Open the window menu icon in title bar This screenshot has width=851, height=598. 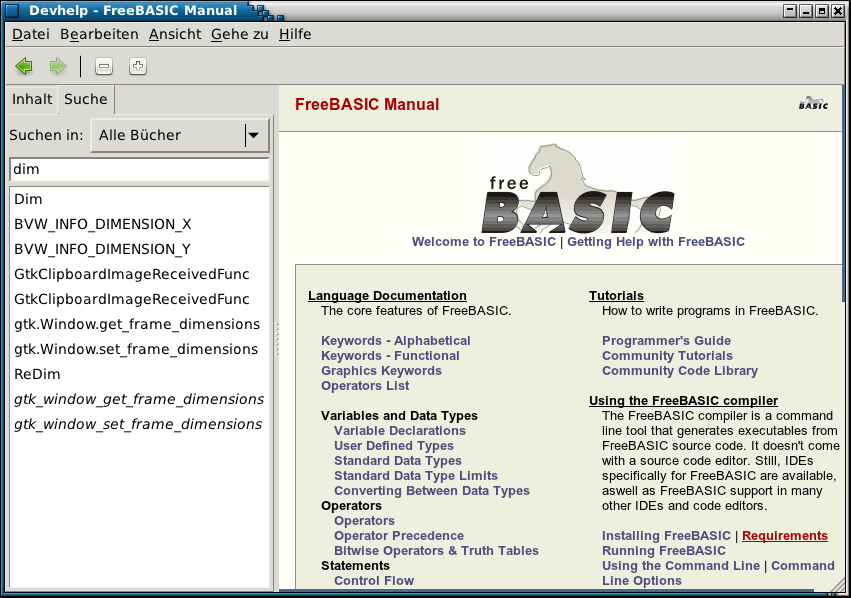tap(11, 10)
